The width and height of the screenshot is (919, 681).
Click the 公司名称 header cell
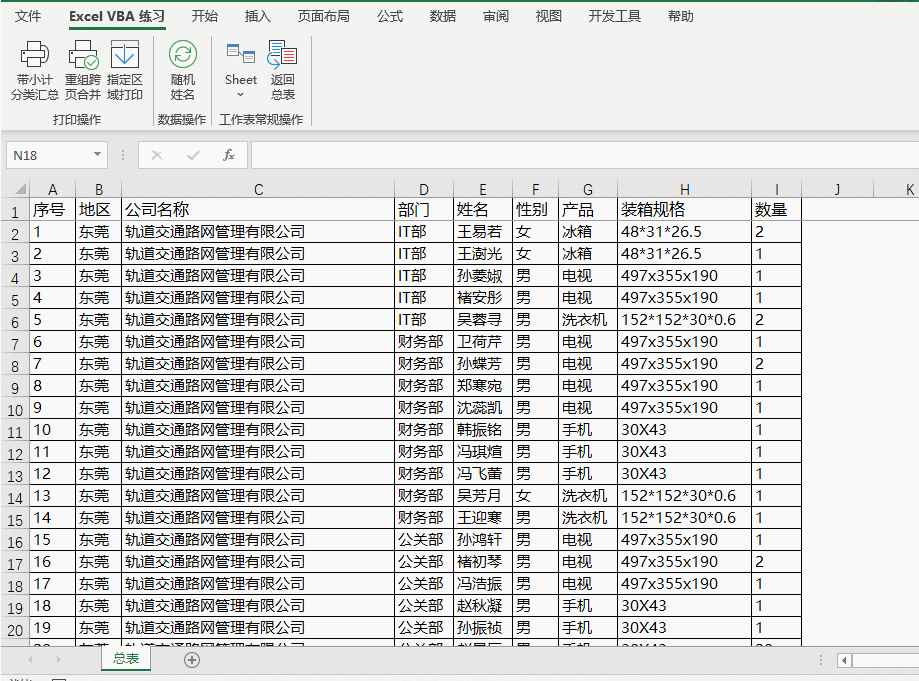click(258, 209)
